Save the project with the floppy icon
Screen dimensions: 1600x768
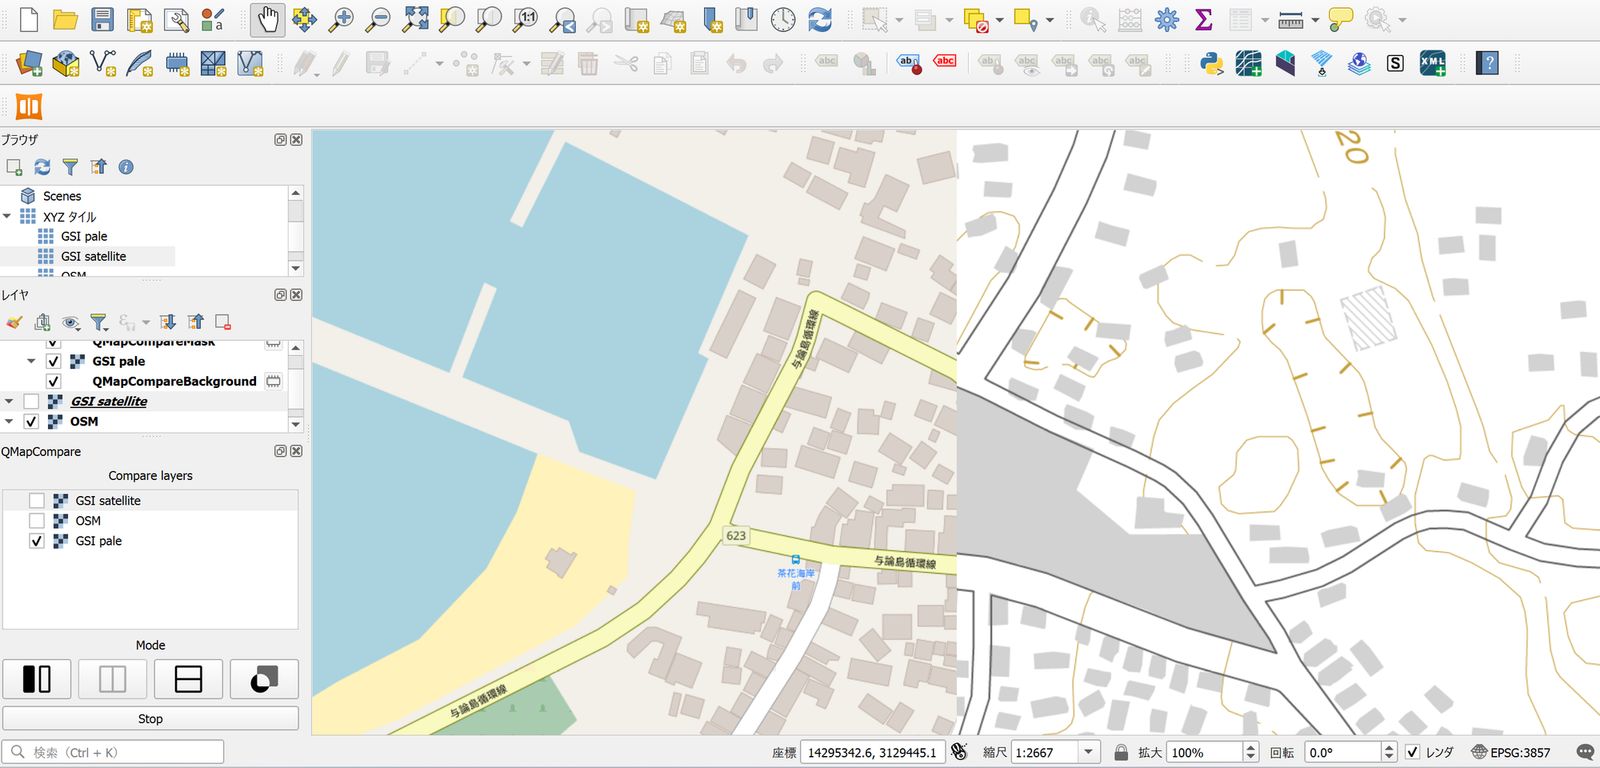102,19
